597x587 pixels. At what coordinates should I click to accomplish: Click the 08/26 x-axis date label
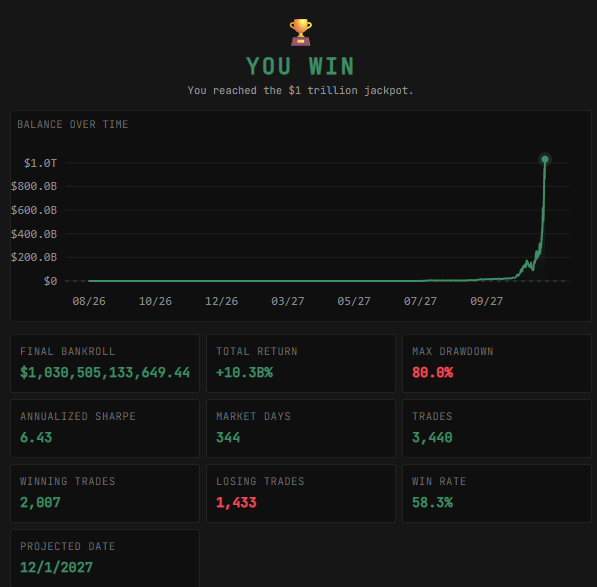coord(89,301)
